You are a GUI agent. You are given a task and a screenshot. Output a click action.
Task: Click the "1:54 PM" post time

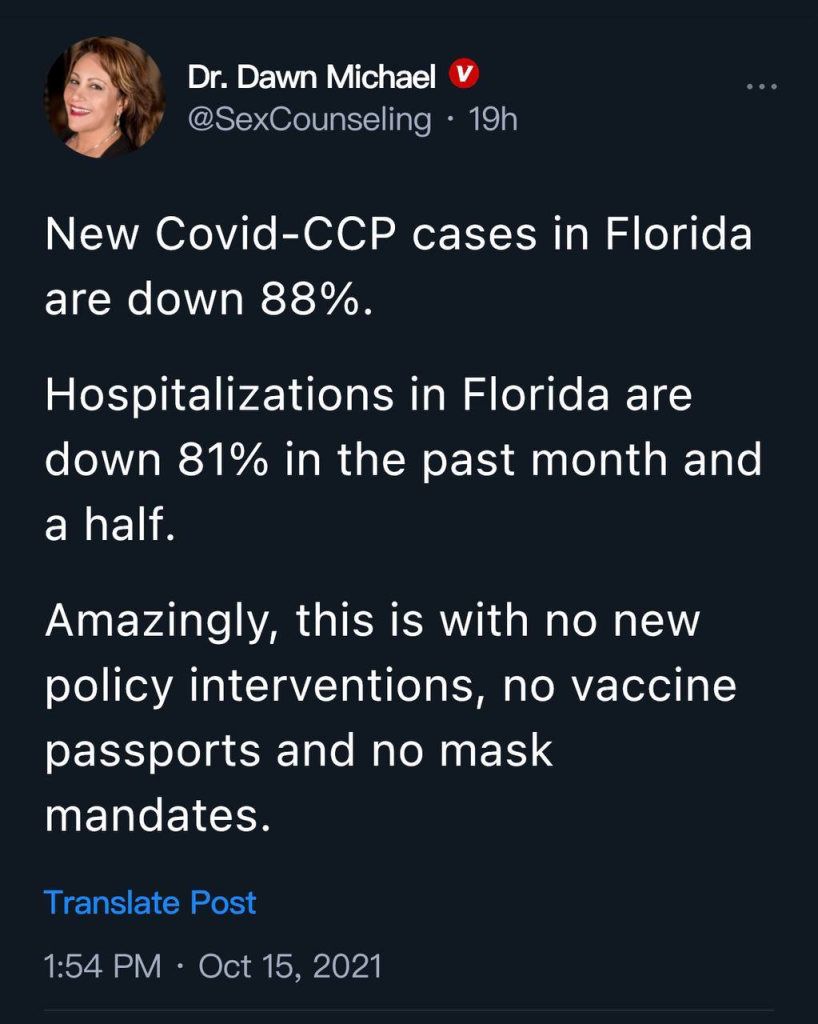coord(102,967)
